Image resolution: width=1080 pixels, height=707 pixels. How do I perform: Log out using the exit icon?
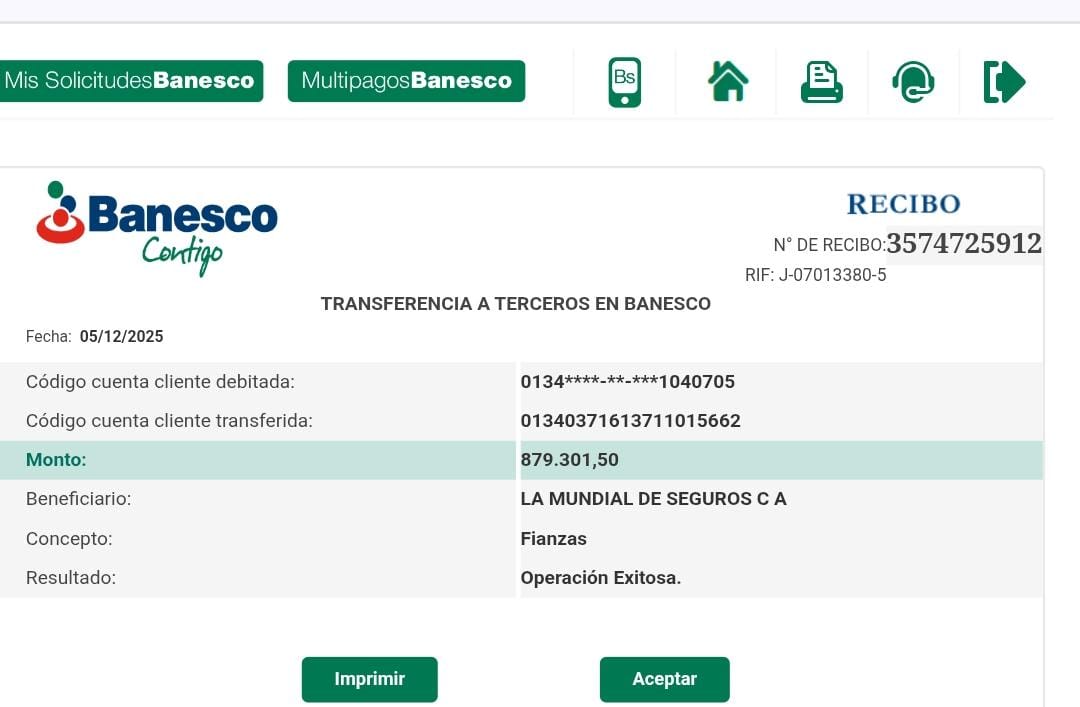pyautogui.click(x=1004, y=81)
